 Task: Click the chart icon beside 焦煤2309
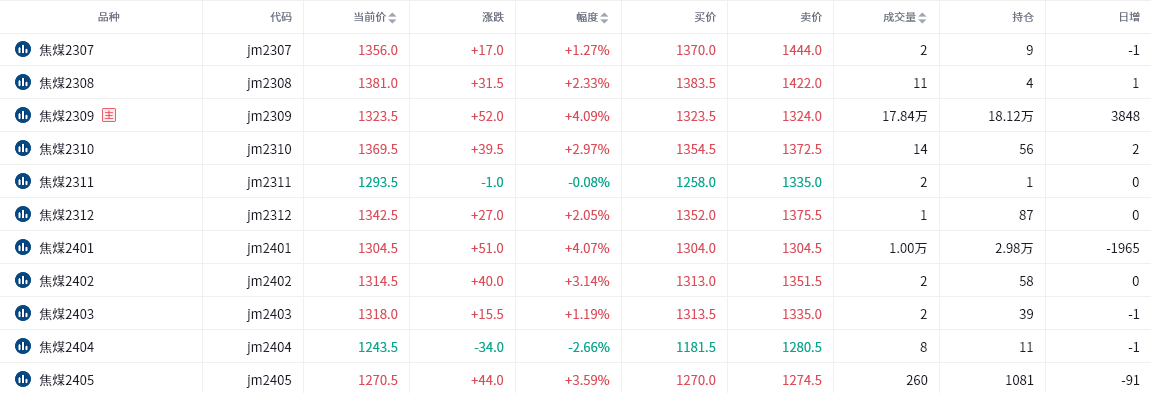tap(23, 115)
